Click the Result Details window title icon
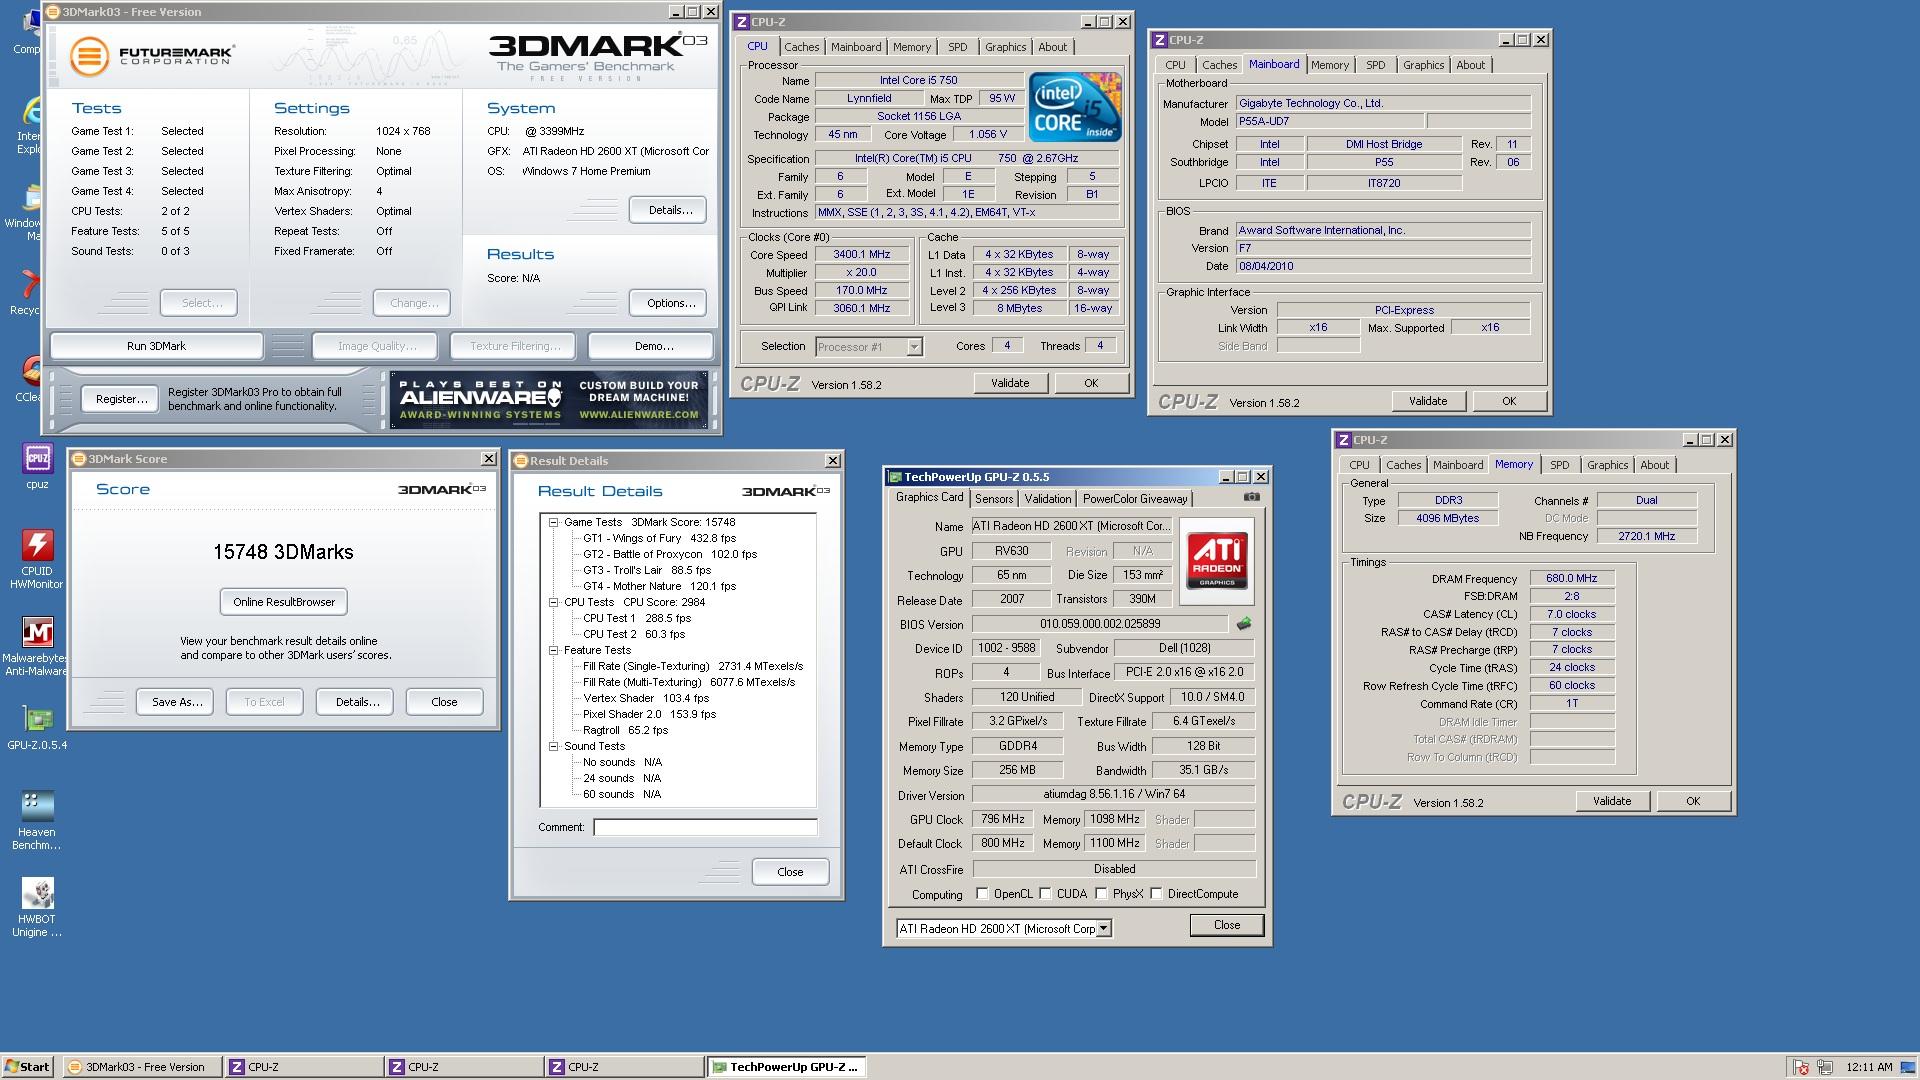This screenshot has height=1080, width=1920. [520, 461]
